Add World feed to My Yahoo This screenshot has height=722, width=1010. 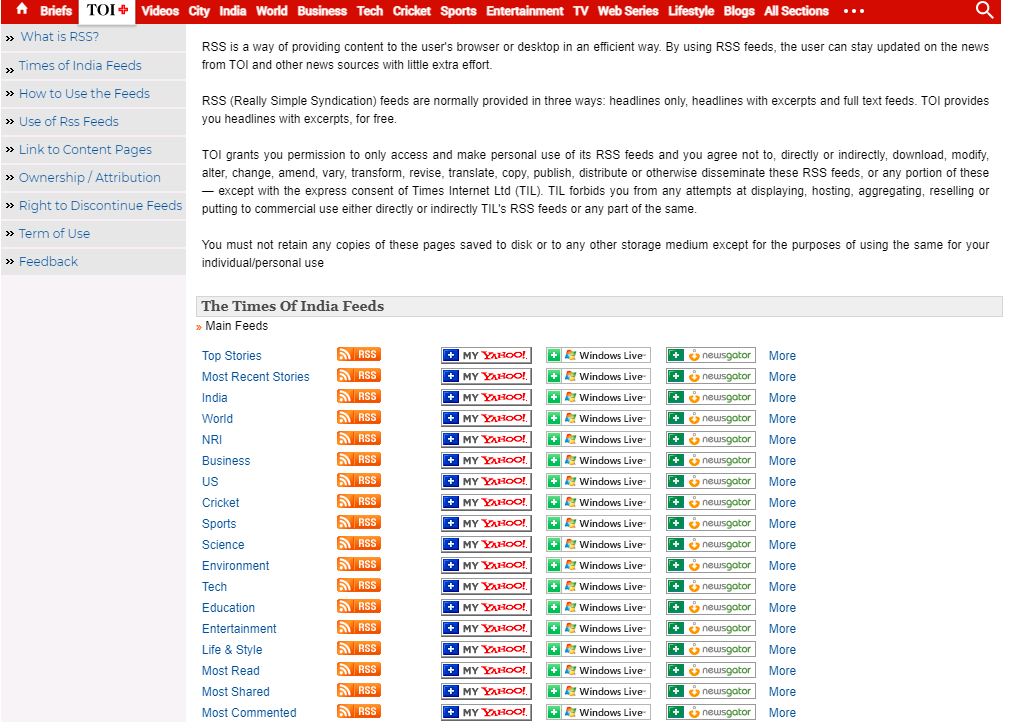point(486,419)
